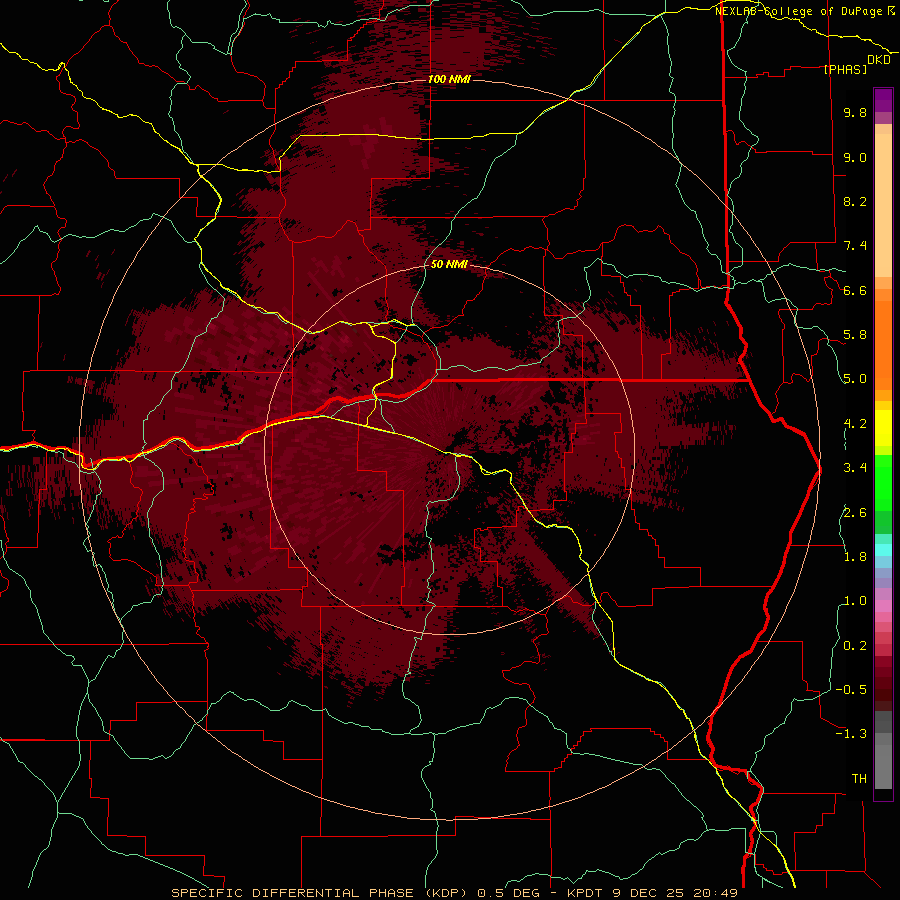
Task: Click the "TH" threshold label on the scale
Action: click(859, 778)
